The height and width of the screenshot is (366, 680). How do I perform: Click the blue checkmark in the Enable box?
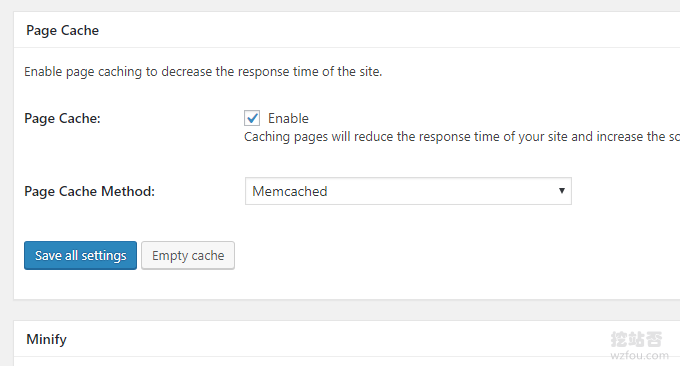(x=252, y=118)
